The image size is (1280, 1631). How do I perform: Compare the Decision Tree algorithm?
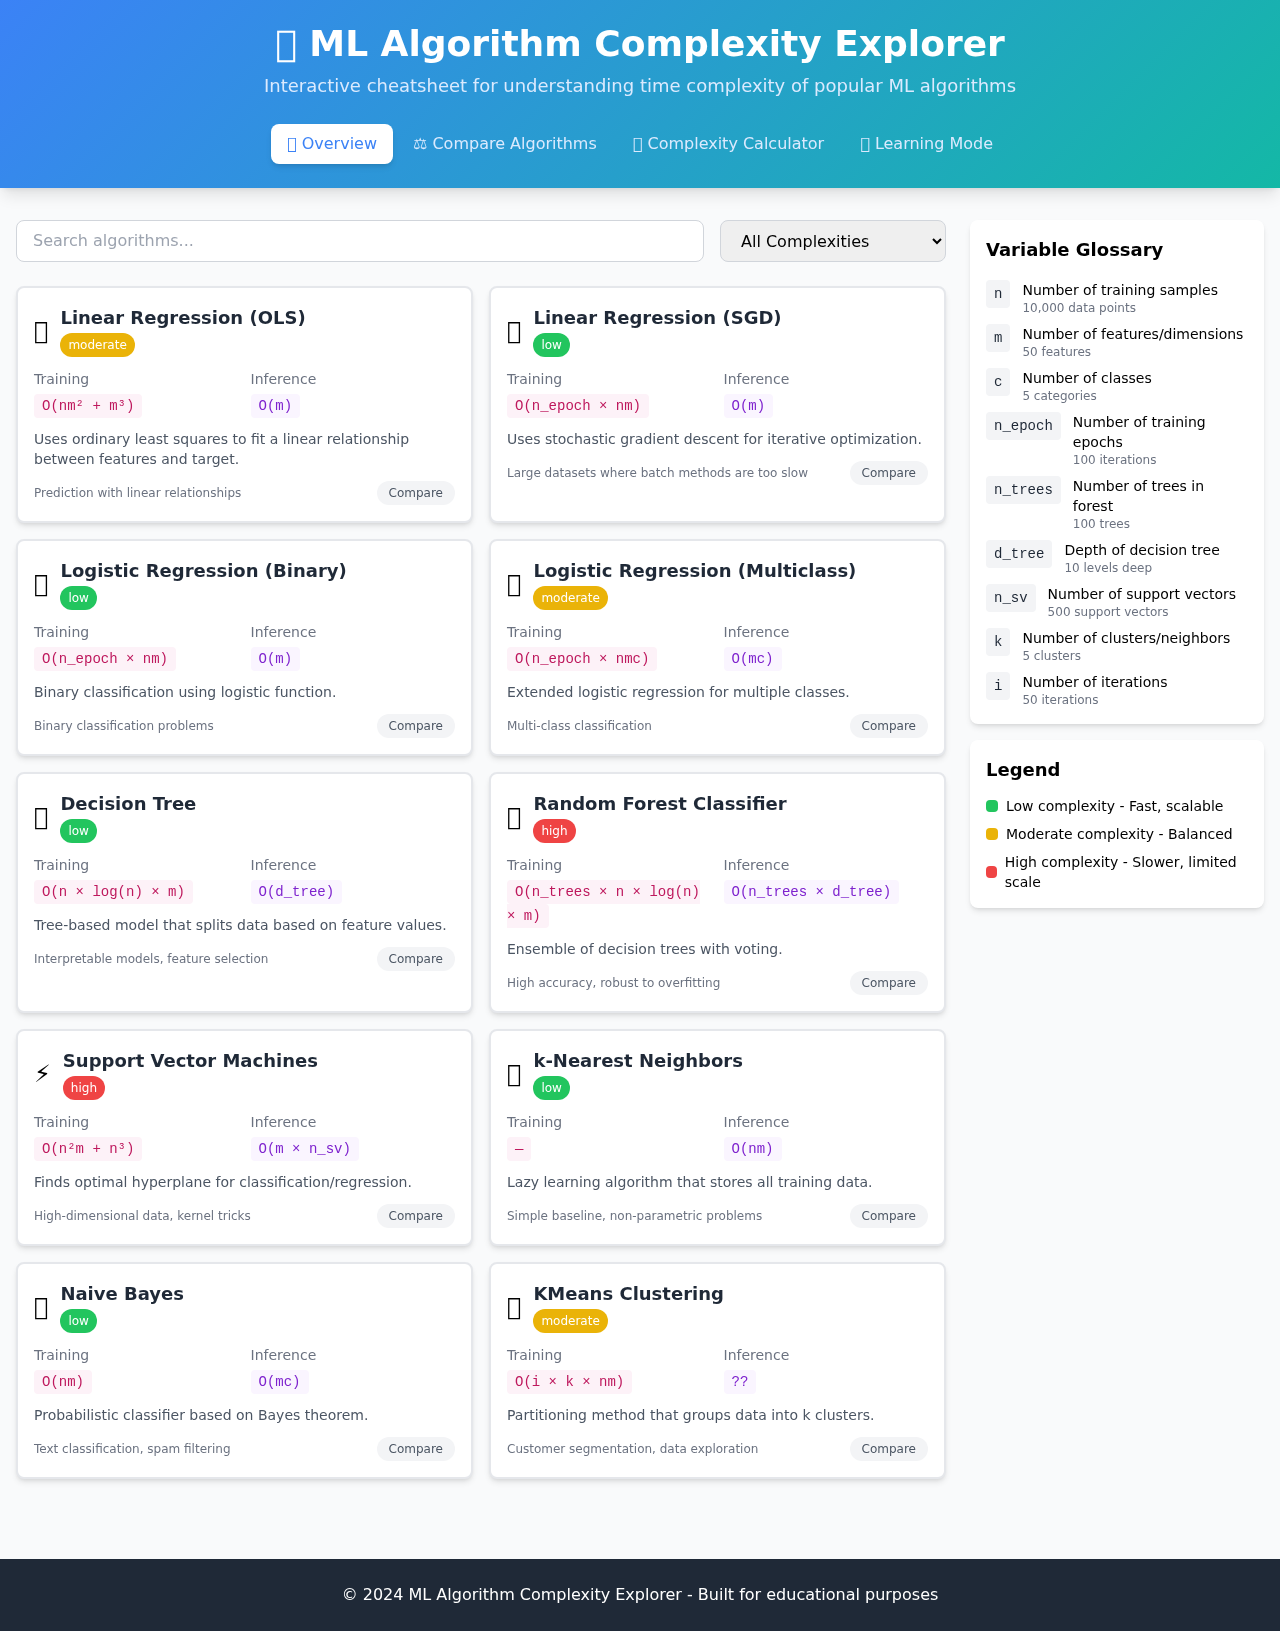[x=416, y=959]
